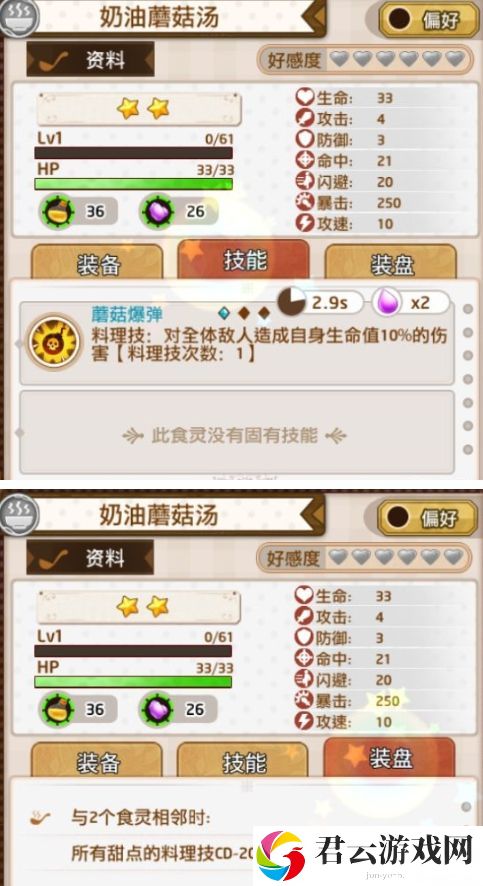Viewport: 483px width, 886px height.
Task: Tap the 攻速 lightning stat icon in top panel
Action: (306, 223)
